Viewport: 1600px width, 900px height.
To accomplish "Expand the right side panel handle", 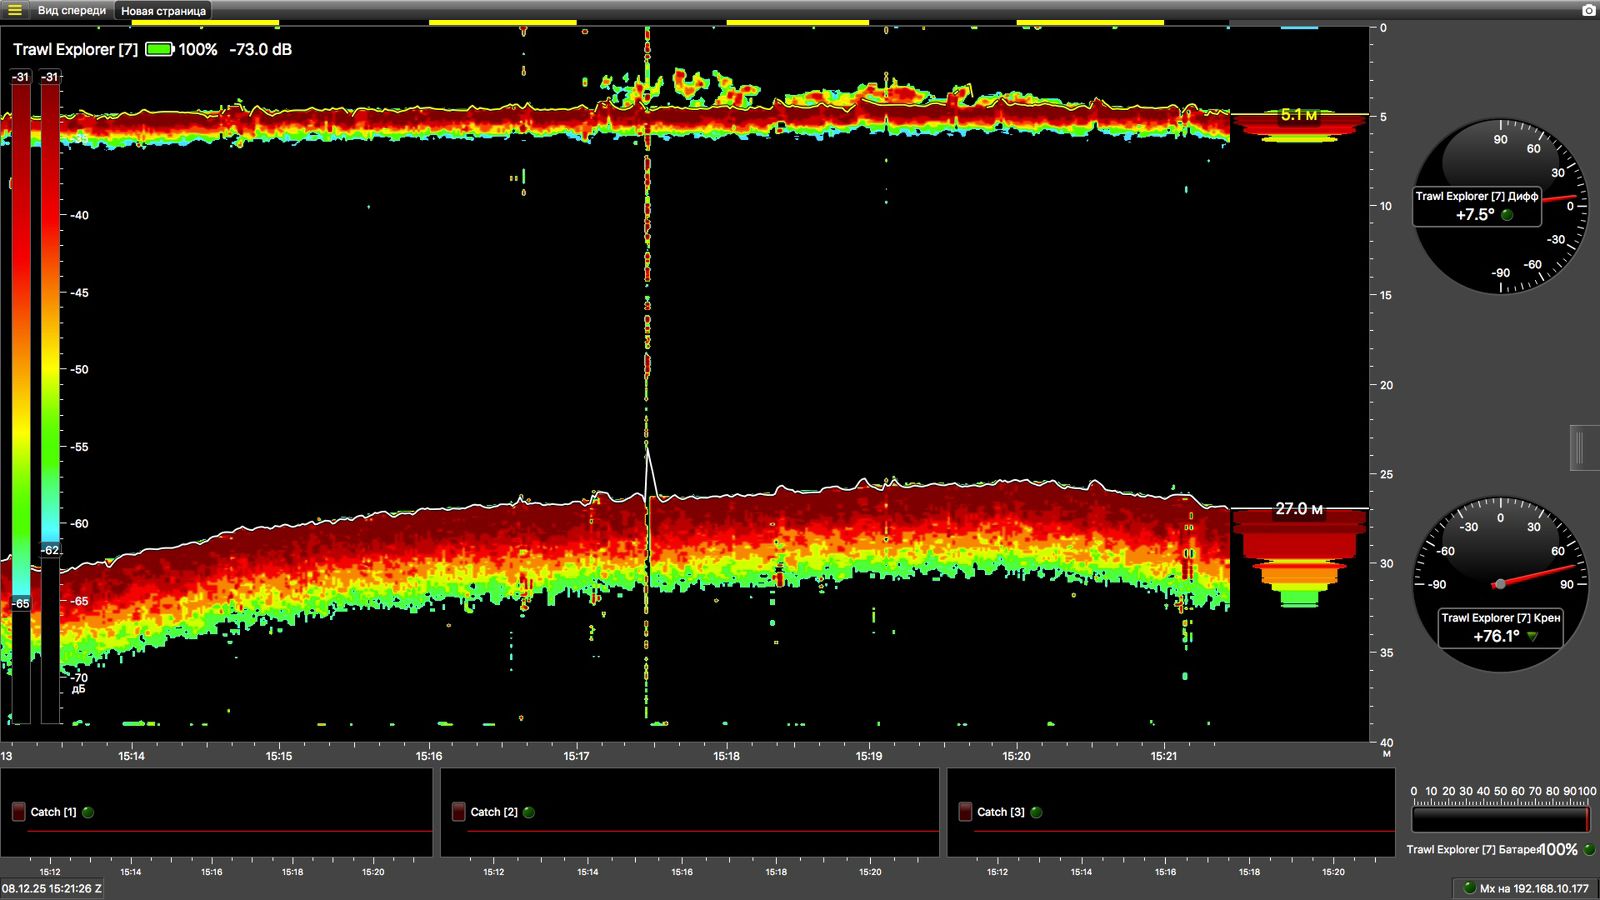I will (x=1579, y=447).
